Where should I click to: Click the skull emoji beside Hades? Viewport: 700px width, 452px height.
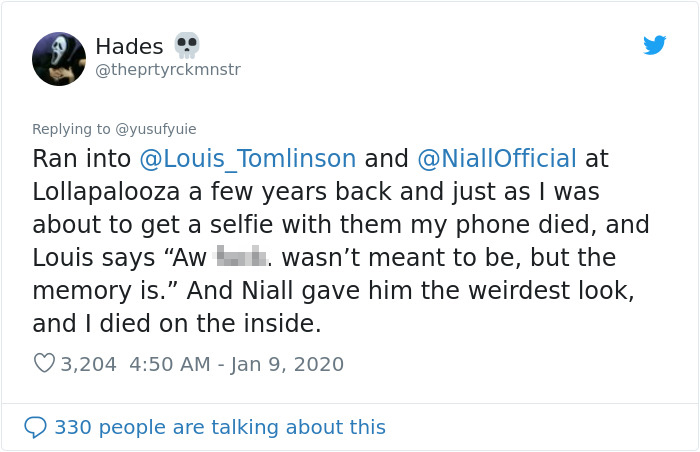tap(187, 45)
